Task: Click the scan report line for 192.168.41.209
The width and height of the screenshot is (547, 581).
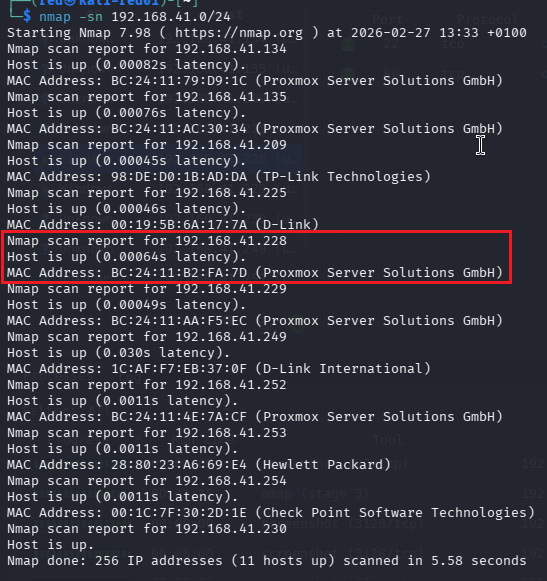Action: [x=147, y=145]
